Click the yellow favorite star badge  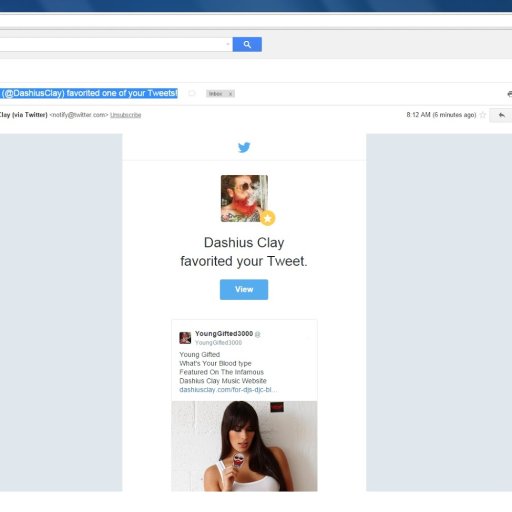pos(268,218)
